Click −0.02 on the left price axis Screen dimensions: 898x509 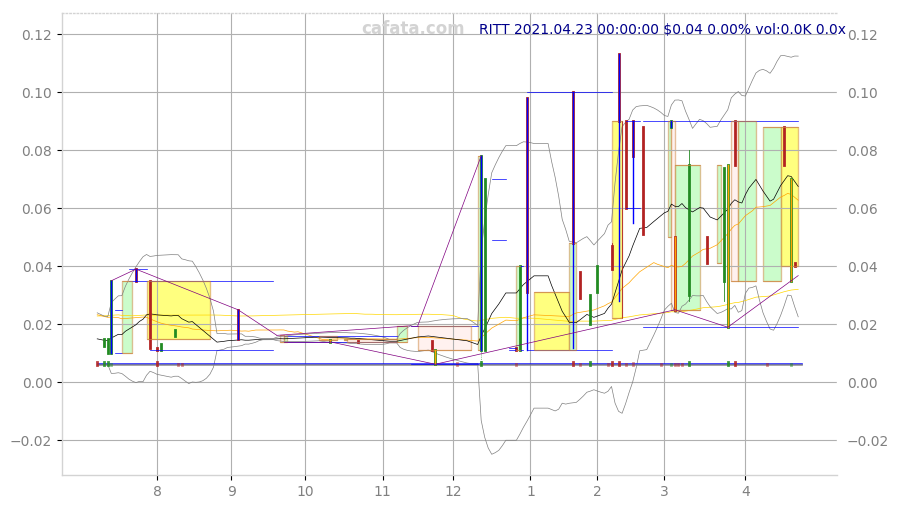tap(31, 441)
